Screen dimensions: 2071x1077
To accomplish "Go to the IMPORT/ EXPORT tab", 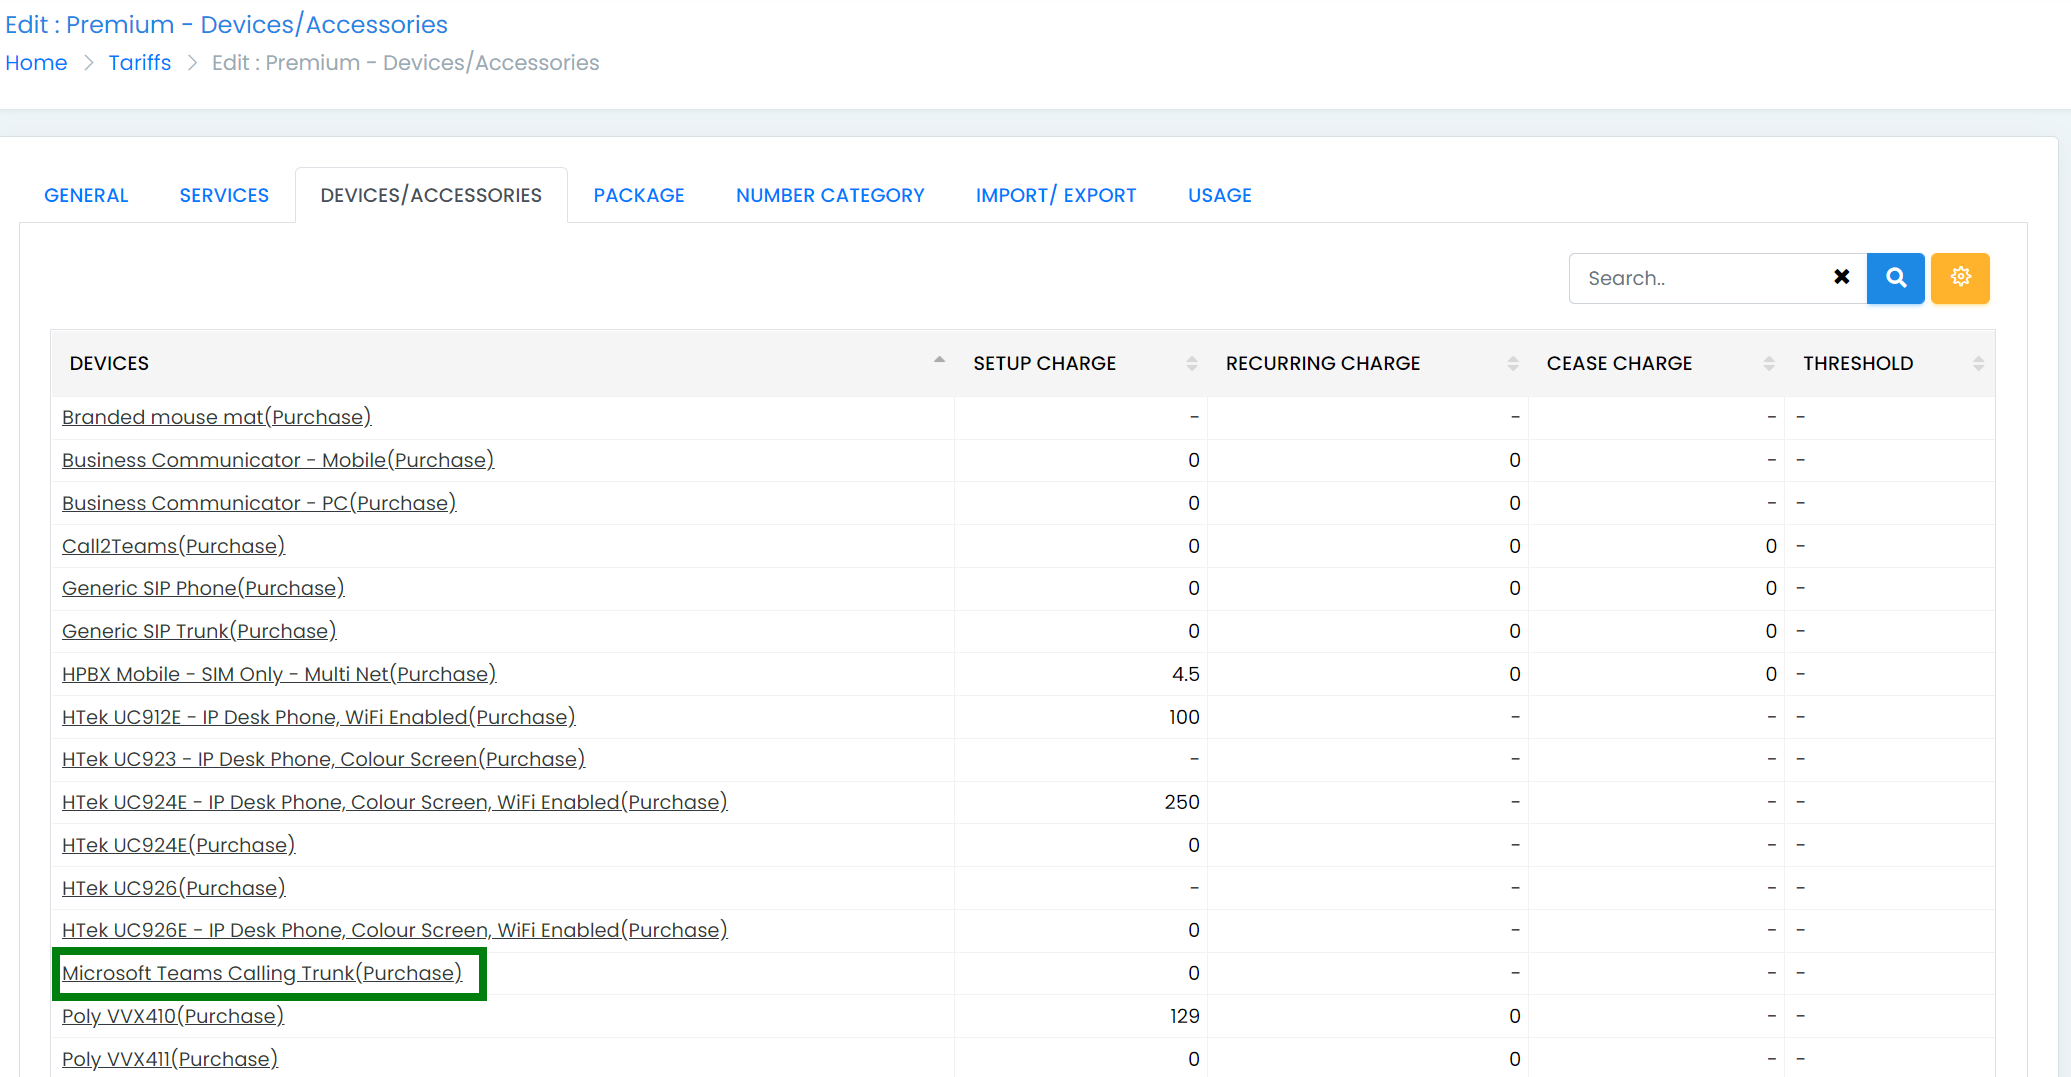I will pos(1056,195).
